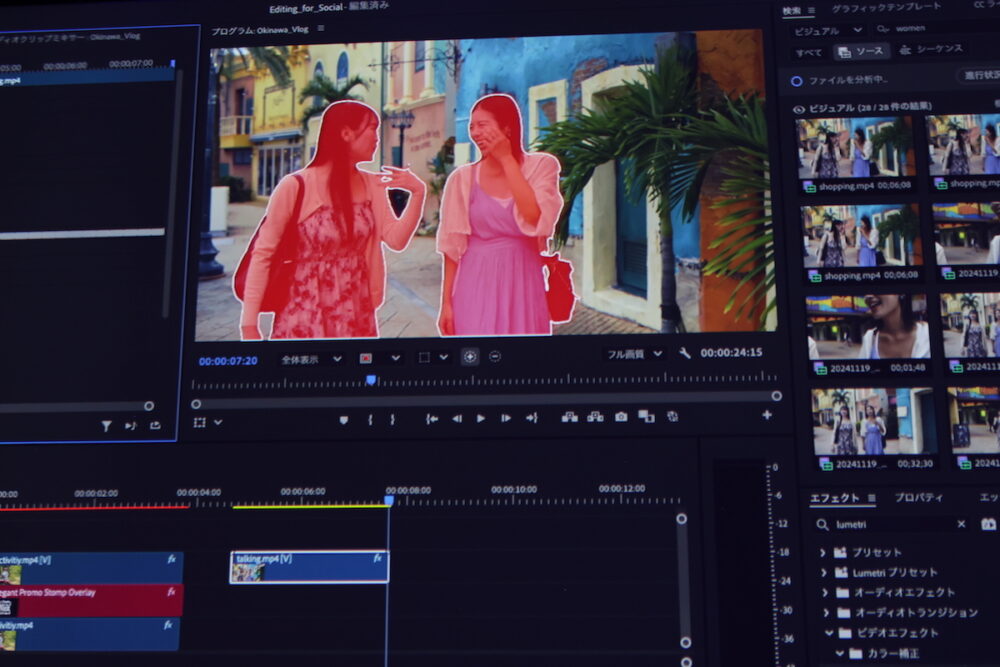The height and width of the screenshot is (667, 1000).
Task: Toggle the ビジュアル results eye icon
Action: pyautogui.click(x=798, y=108)
